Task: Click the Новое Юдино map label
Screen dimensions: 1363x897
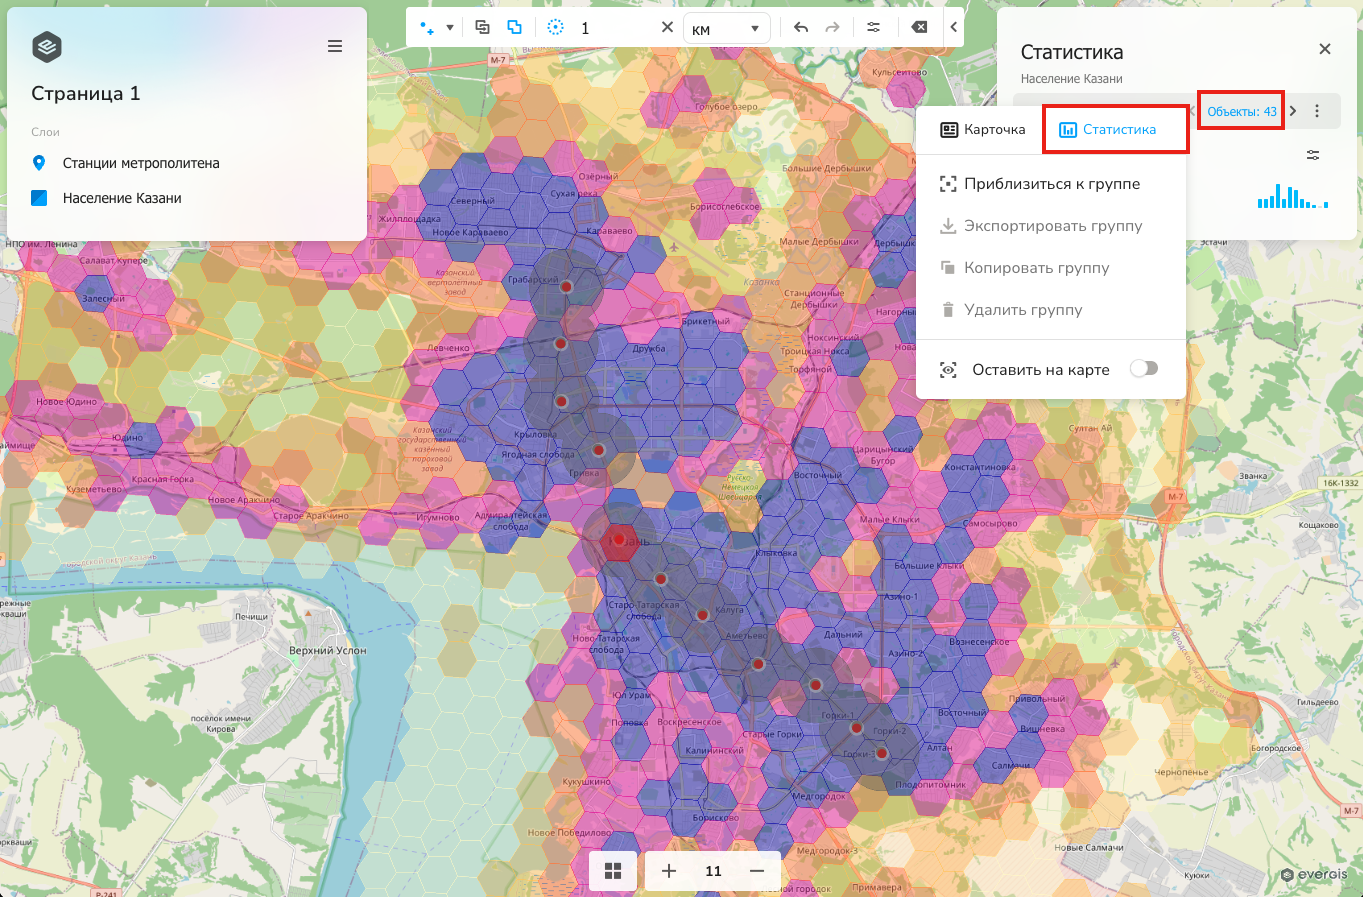Action: pyautogui.click(x=66, y=402)
